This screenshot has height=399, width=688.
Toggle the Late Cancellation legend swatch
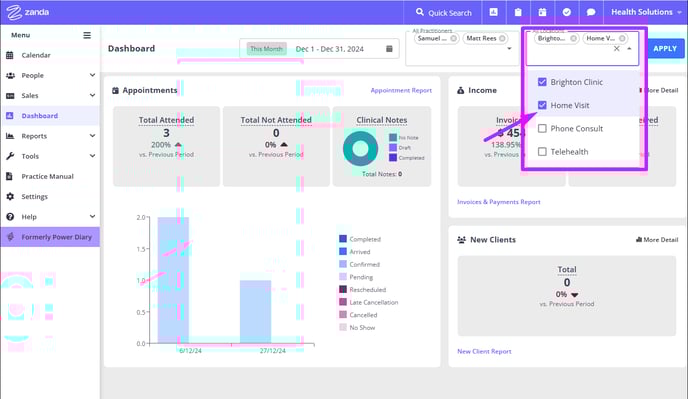click(x=343, y=302)
